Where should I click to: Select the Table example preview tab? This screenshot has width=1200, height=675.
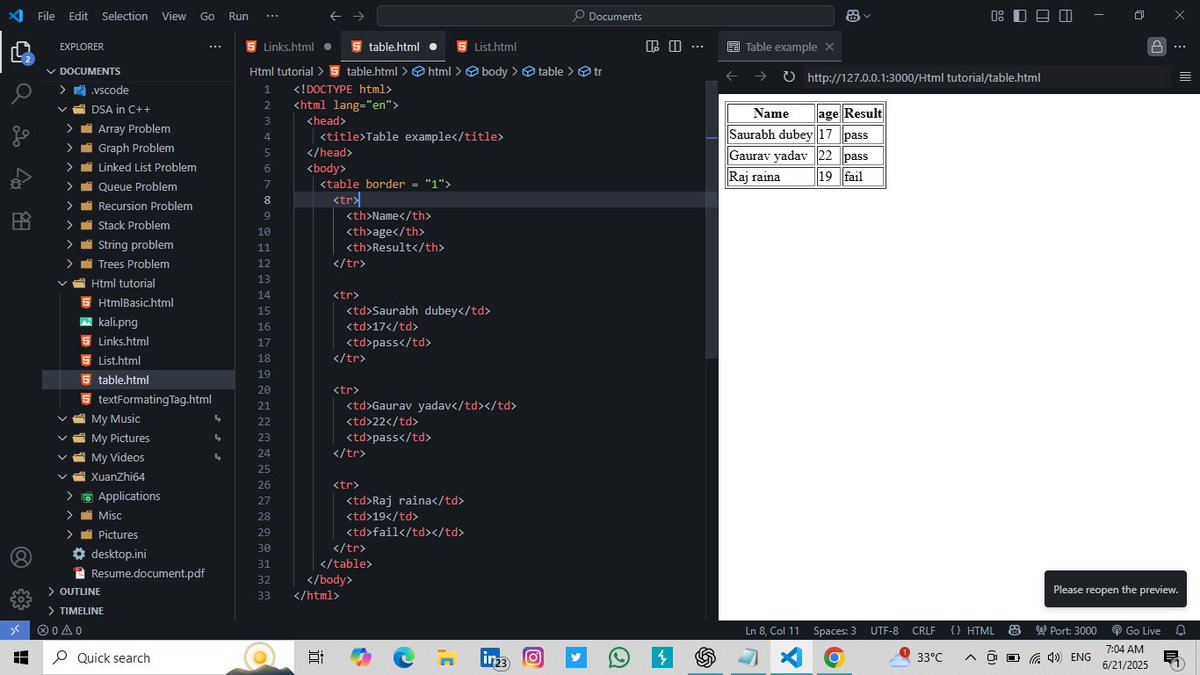(x=780, y=46)
